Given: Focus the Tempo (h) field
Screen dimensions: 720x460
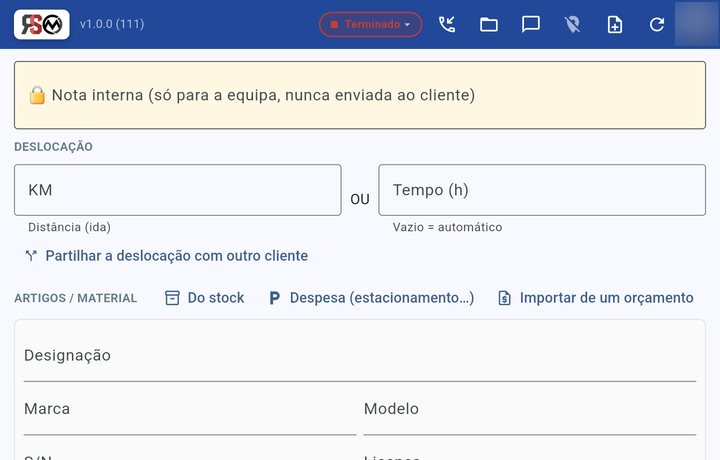Looking at the screenshot, I should pyautogui.click(x=542, y=190).
